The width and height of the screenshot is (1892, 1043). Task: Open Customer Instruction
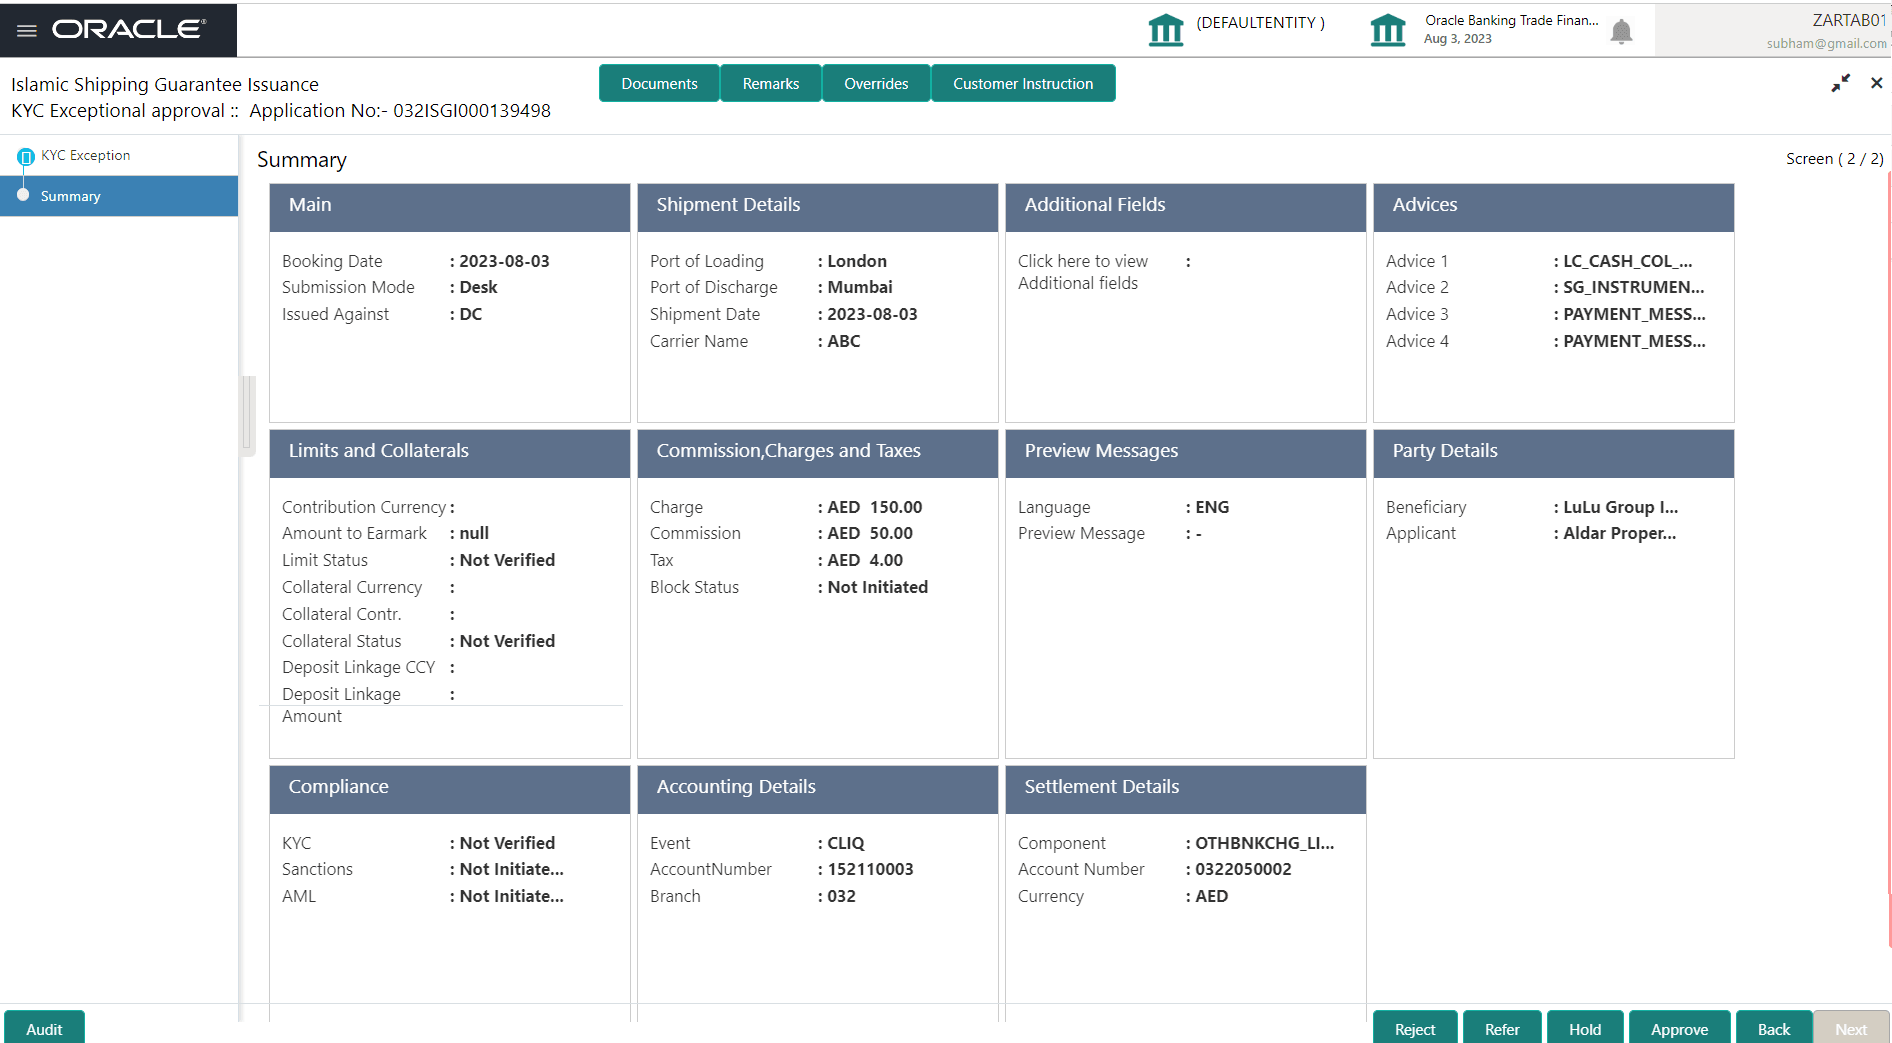click(x=1023, y=83)
